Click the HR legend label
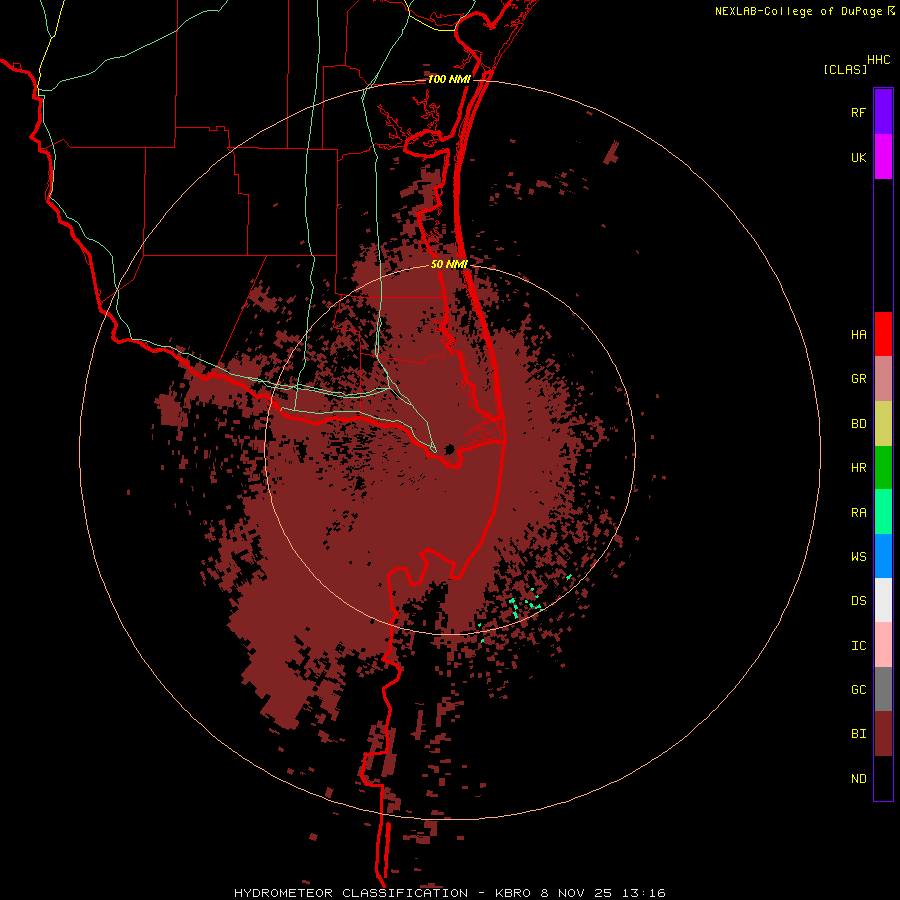This screenshot has height=900, width=900. tap(858, 468)
